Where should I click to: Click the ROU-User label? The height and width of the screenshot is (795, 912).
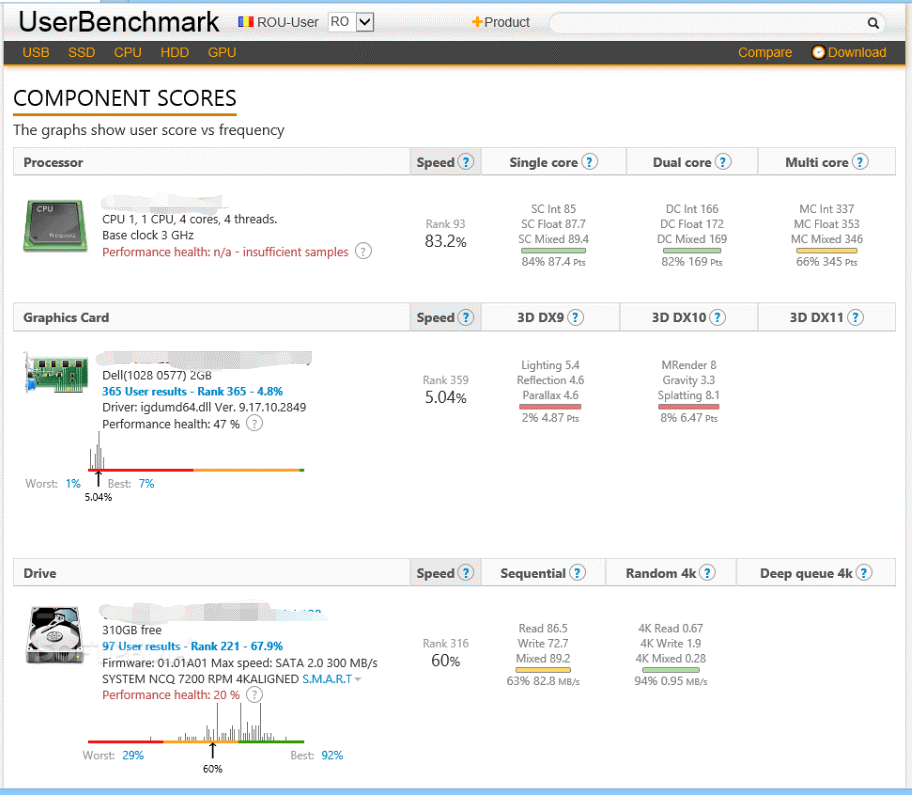[x=287, y=22]
